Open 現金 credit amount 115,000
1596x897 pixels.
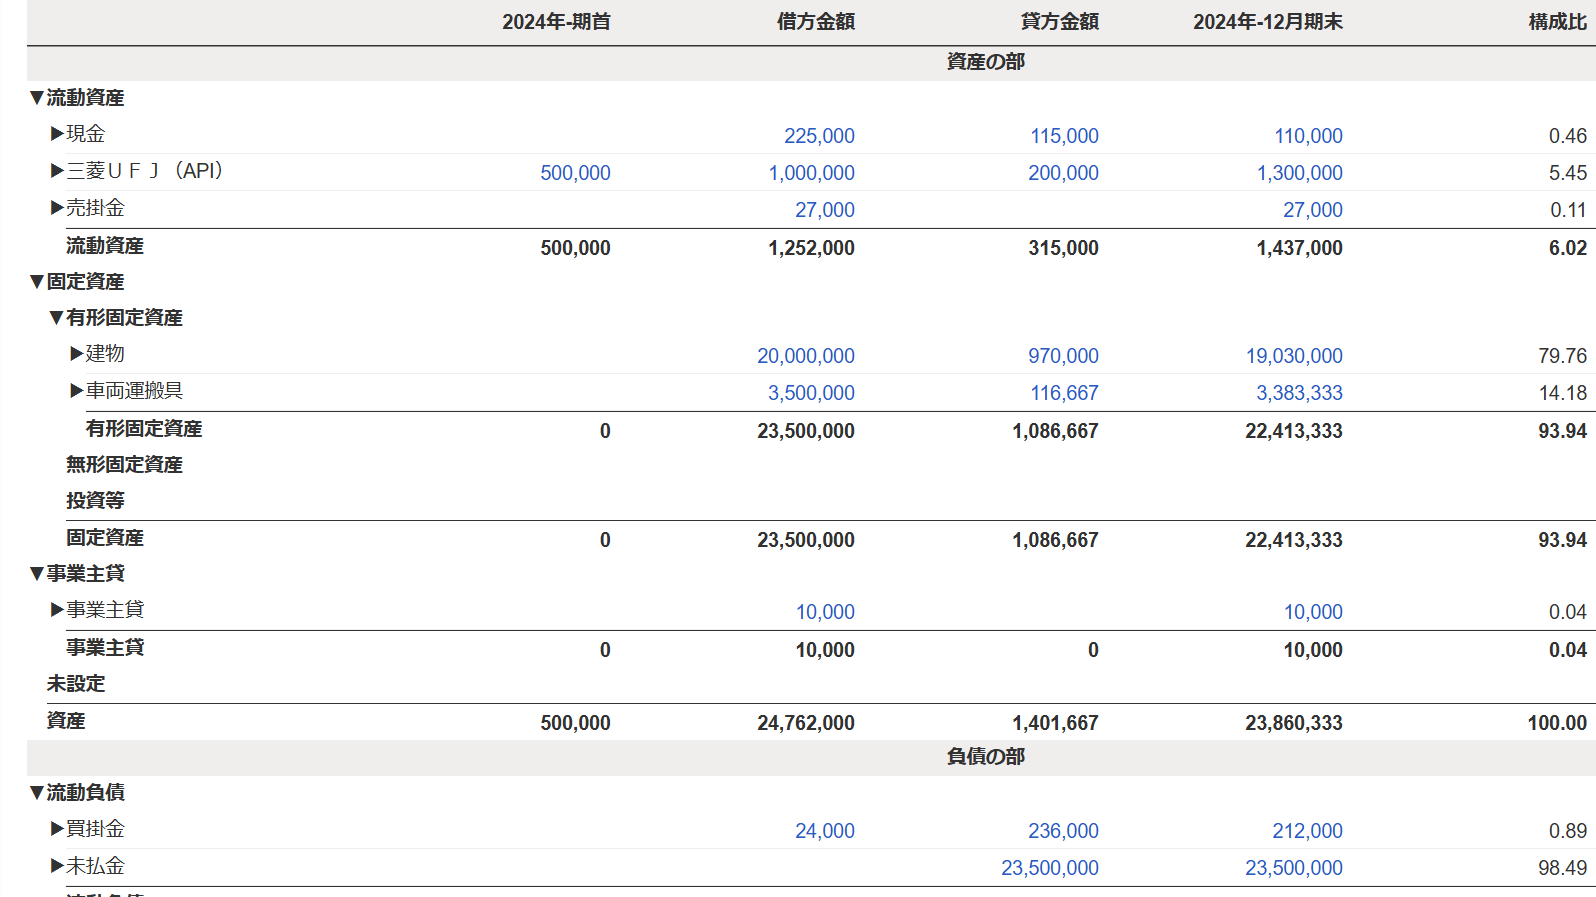[1064, 136]
